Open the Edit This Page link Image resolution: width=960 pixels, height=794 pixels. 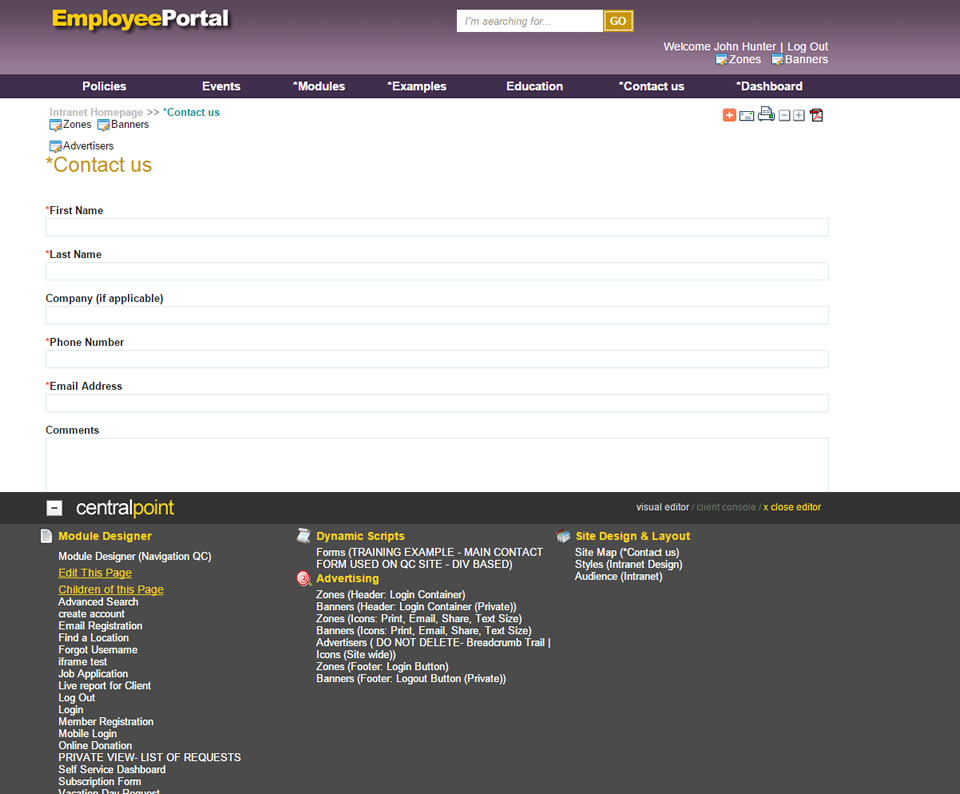95,573
